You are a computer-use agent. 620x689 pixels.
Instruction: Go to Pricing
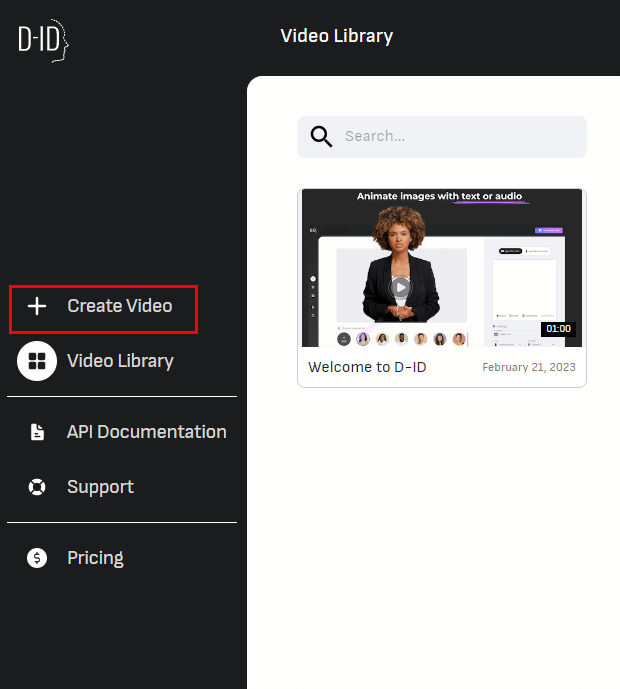coord(95,558)
